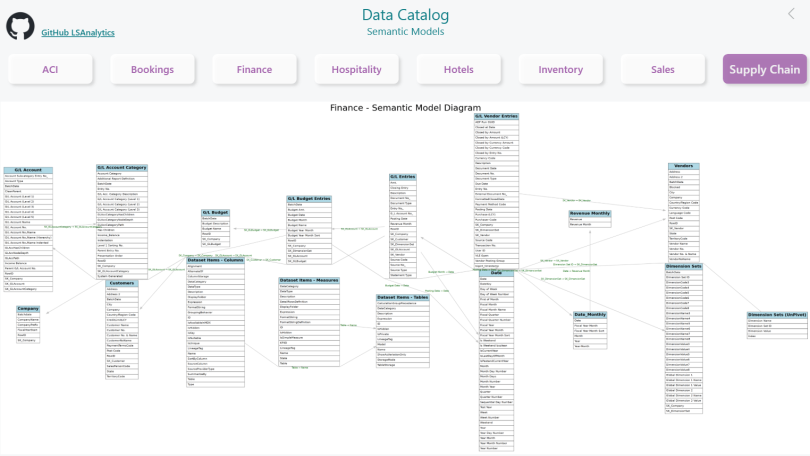The image size is (810, 456).
Task: Select the Date_Monthly table header
Action: coord(590,314)
